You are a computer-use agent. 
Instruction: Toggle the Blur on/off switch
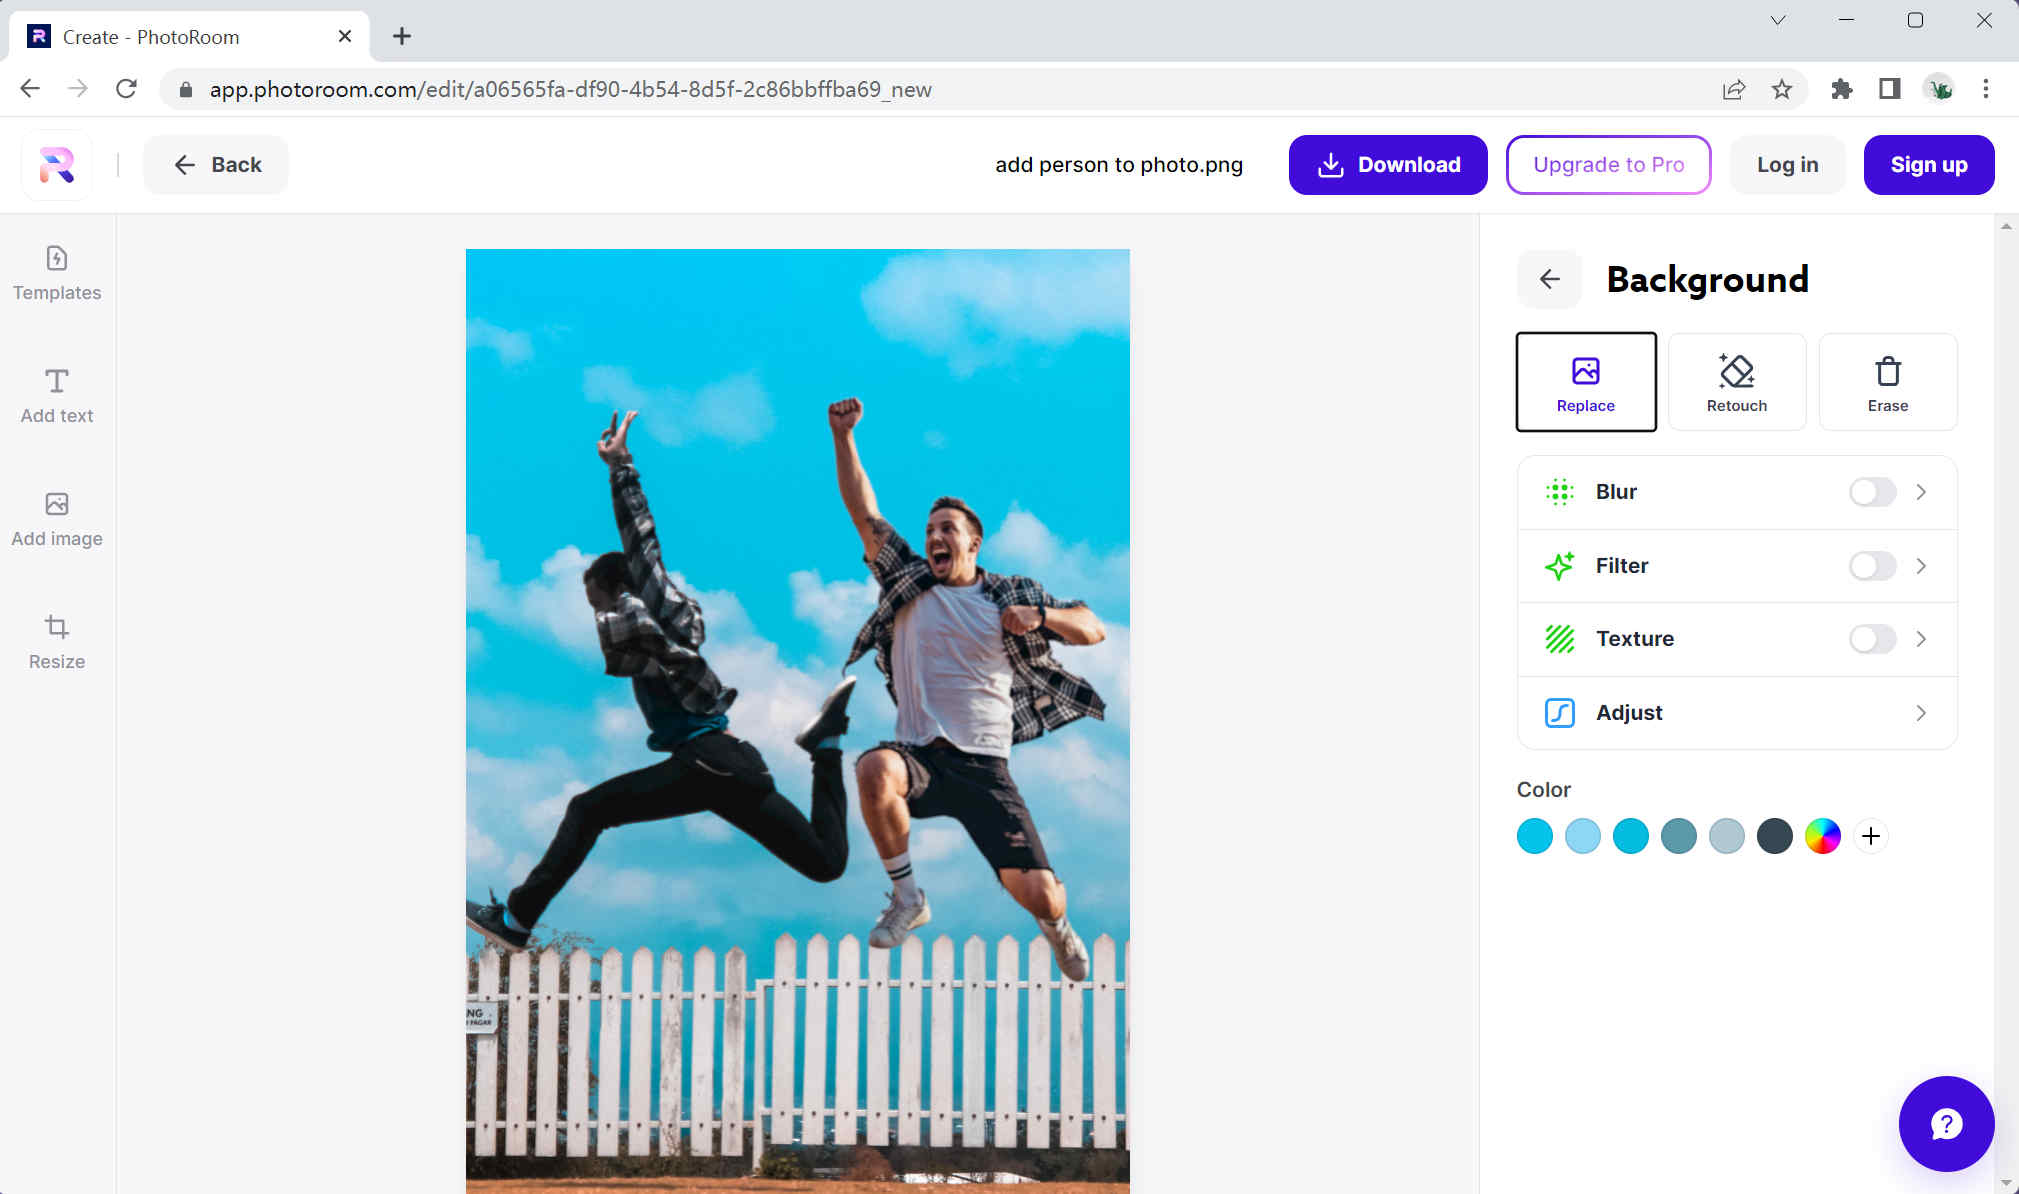point(1873,490)
